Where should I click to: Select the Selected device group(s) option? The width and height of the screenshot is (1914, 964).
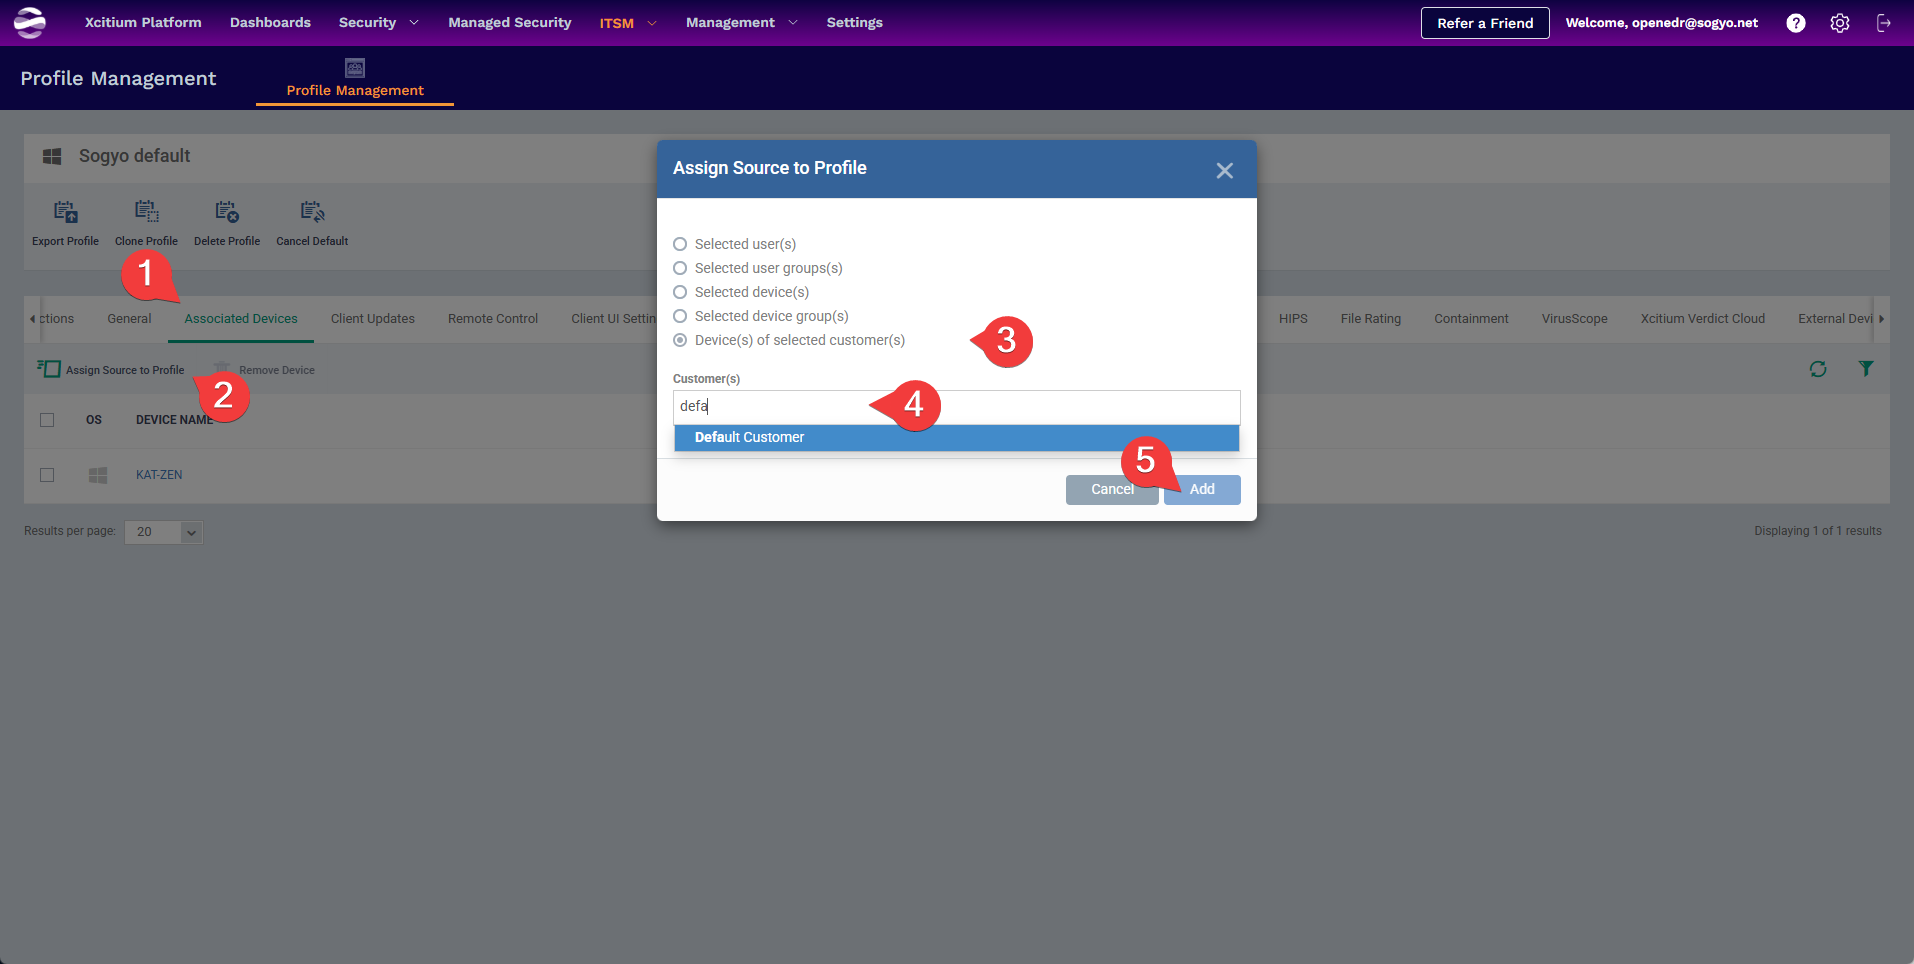click(x=680, y=316)
